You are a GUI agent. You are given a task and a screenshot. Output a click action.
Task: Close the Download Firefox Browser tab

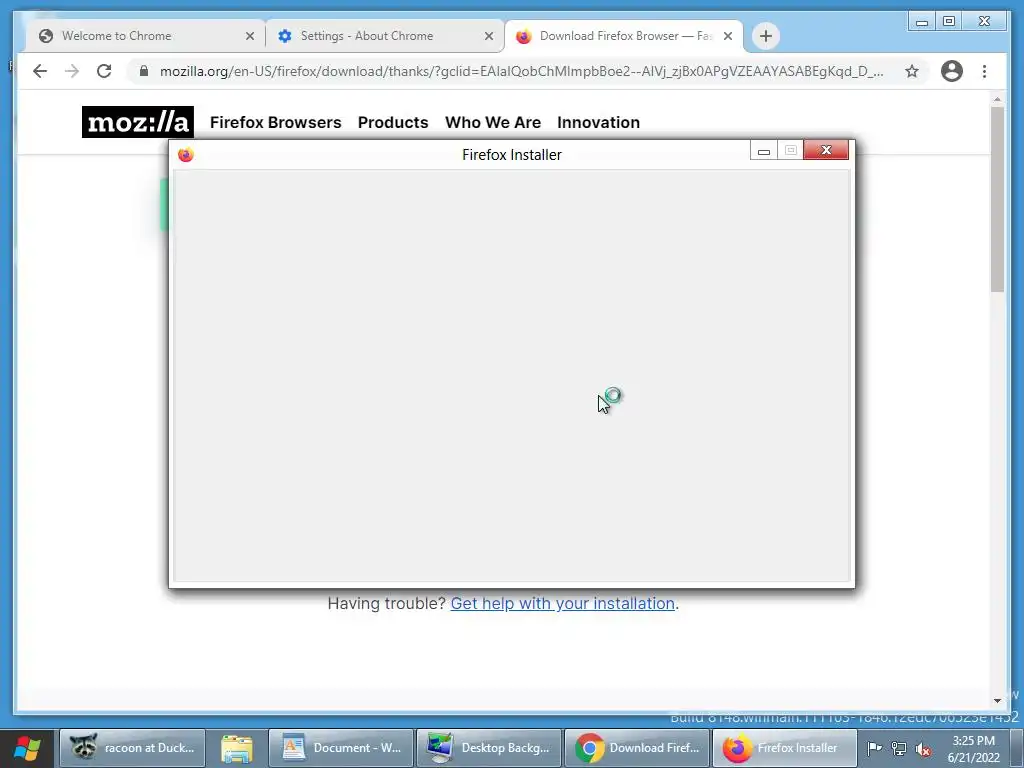pos(728,36)
